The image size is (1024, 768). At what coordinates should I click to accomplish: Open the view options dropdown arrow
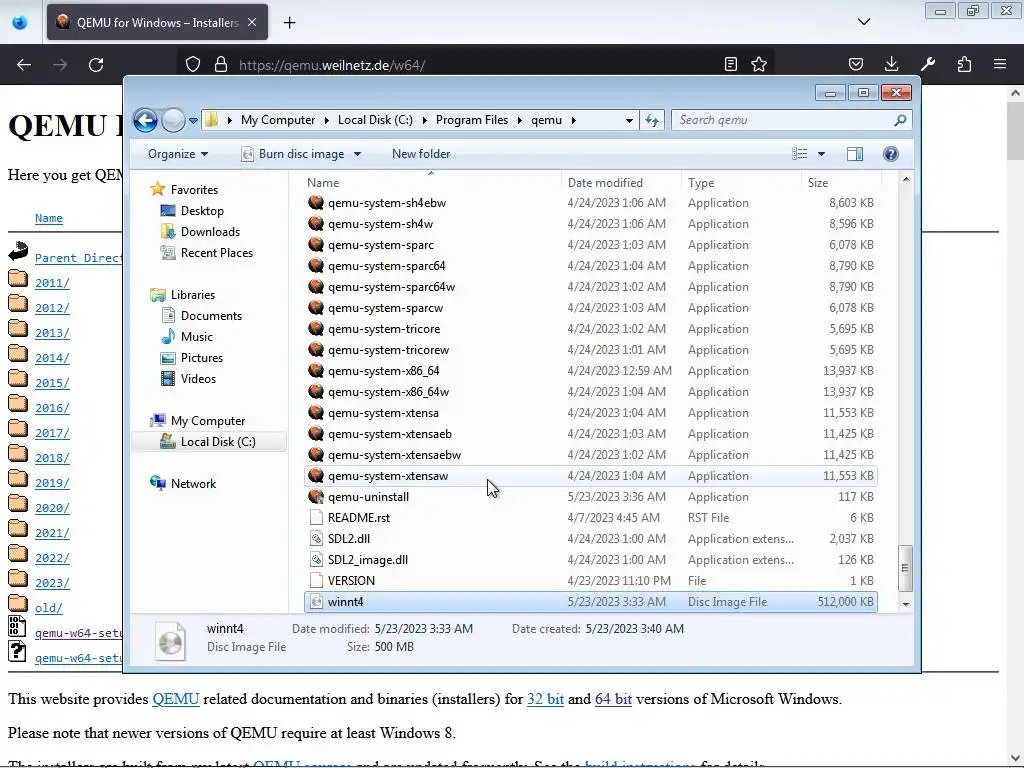822,154
